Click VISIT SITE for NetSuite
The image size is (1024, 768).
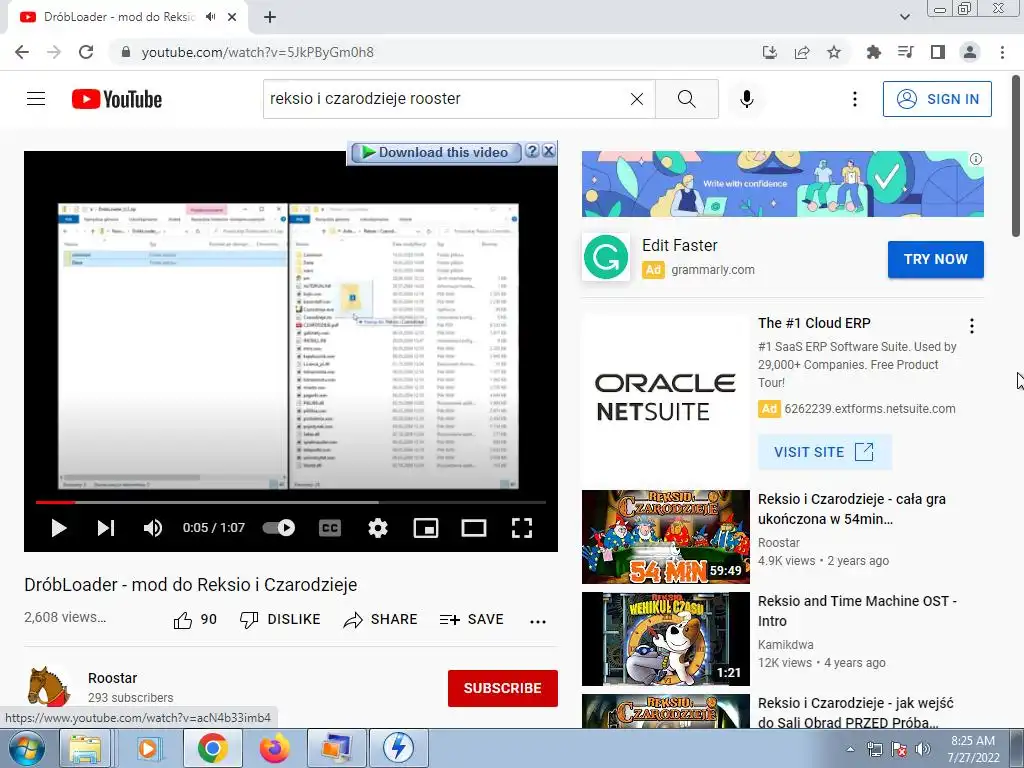tap(824, 452)
